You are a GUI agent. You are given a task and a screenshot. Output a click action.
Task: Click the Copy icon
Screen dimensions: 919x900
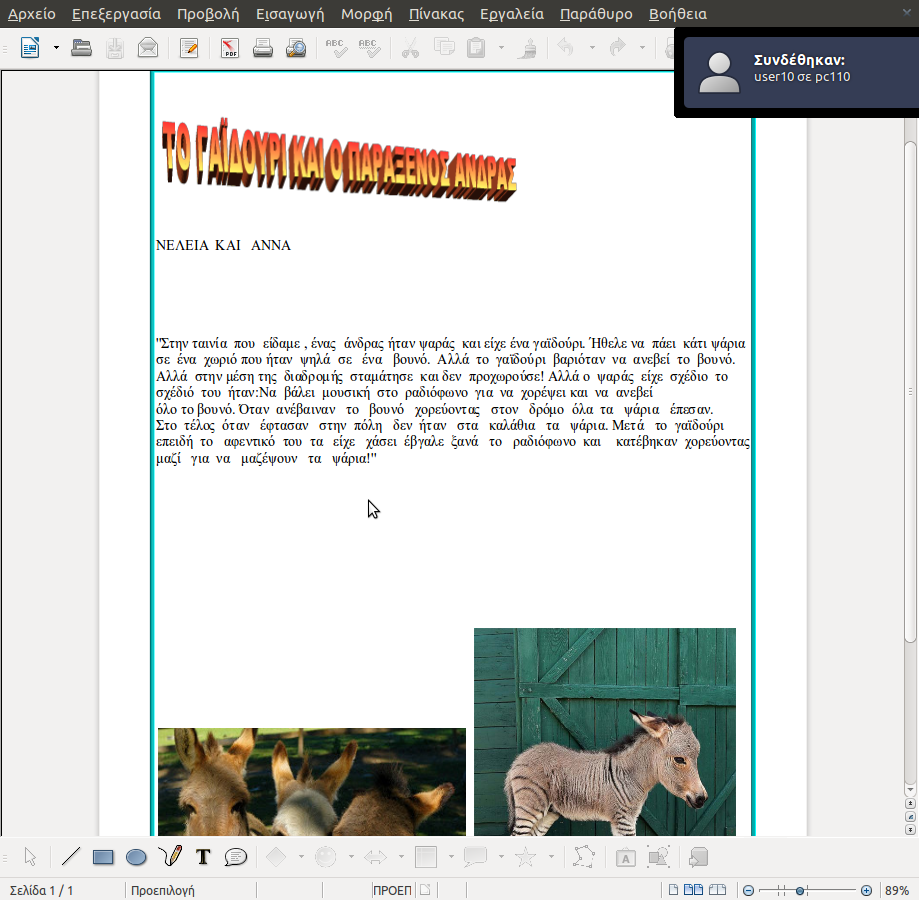[444, 47]
